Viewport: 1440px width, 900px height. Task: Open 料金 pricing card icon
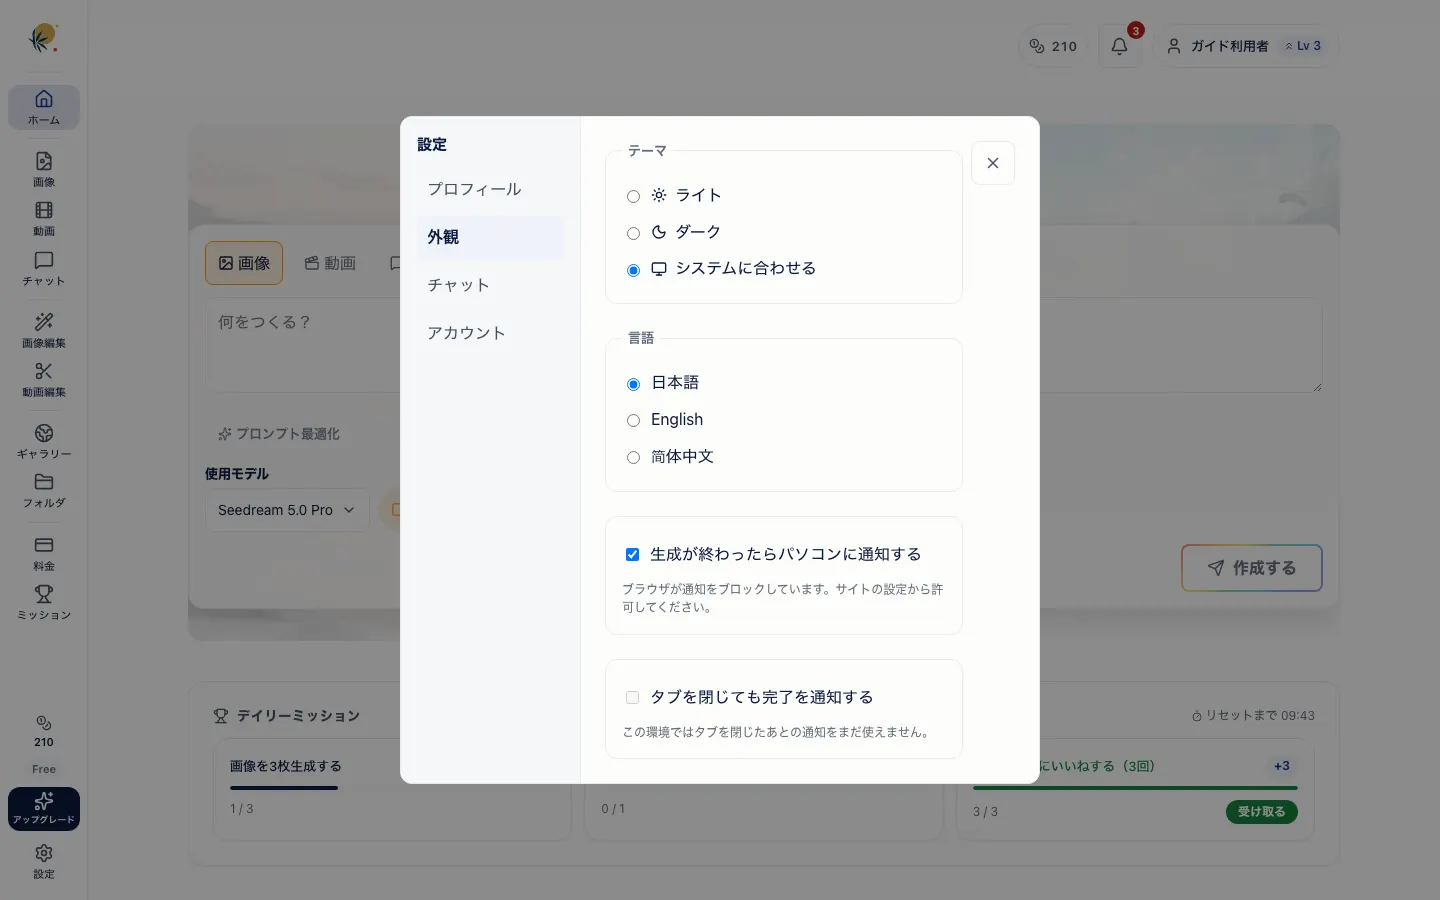44,553
